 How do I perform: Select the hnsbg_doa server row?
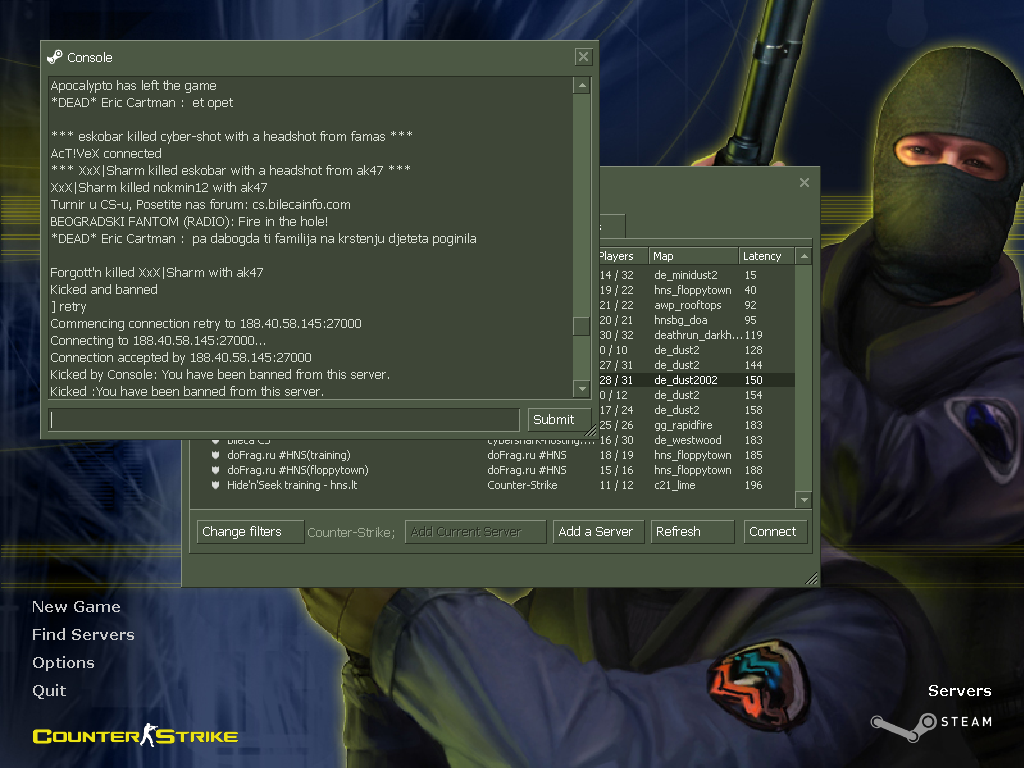pos(696,320)
